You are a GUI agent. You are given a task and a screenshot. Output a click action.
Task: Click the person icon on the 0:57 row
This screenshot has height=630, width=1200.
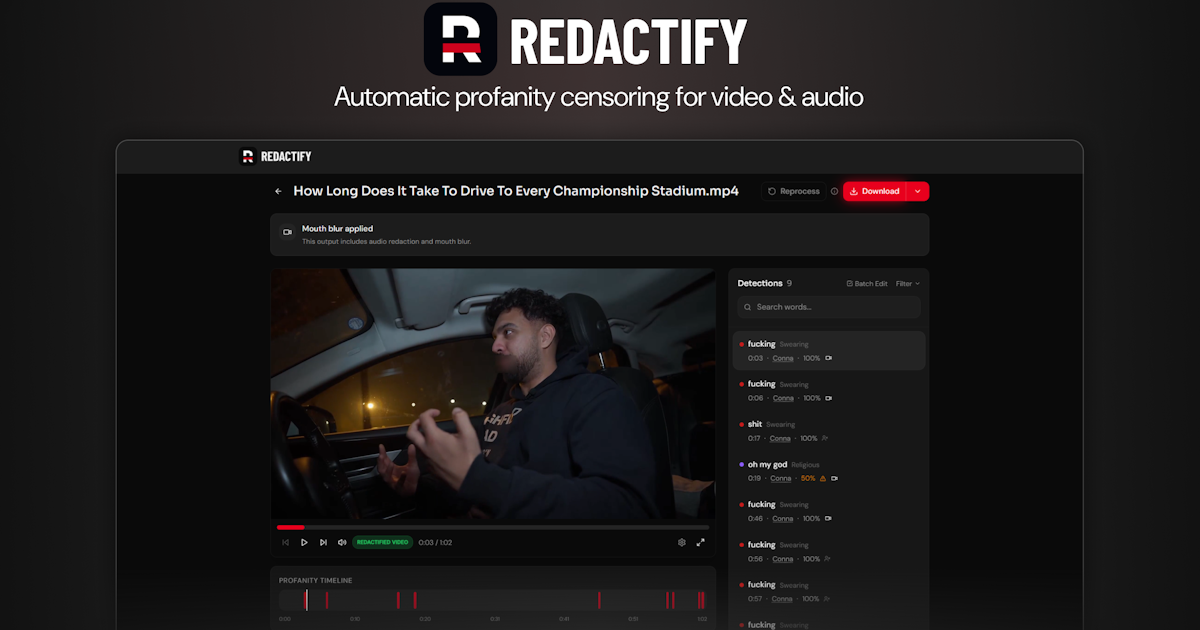pos(827,598)
